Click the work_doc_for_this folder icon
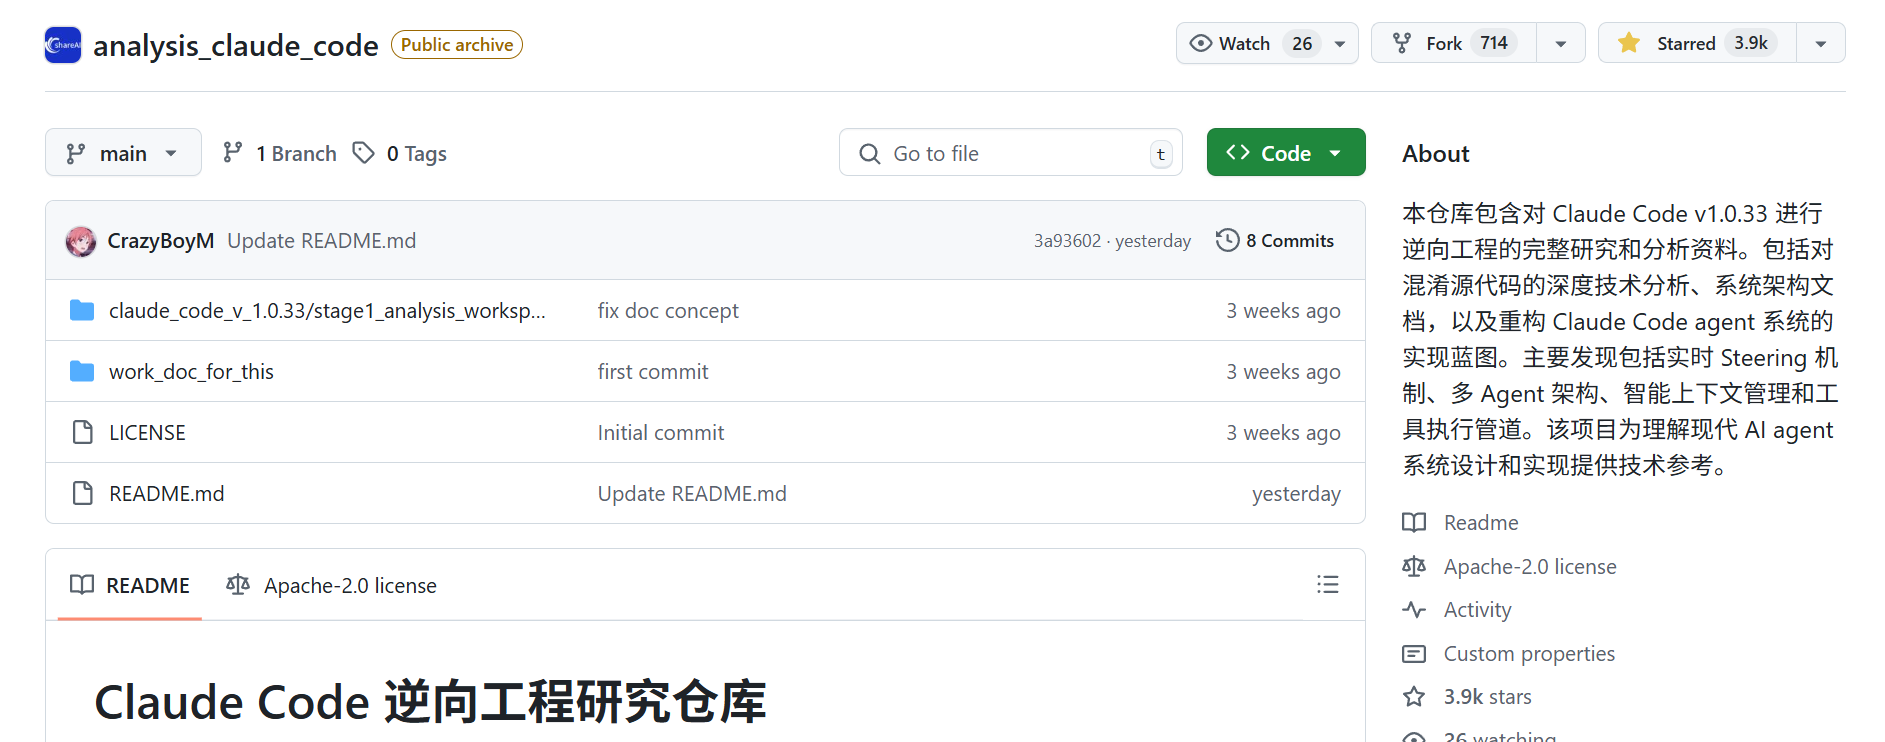 (x=82, y=371)
